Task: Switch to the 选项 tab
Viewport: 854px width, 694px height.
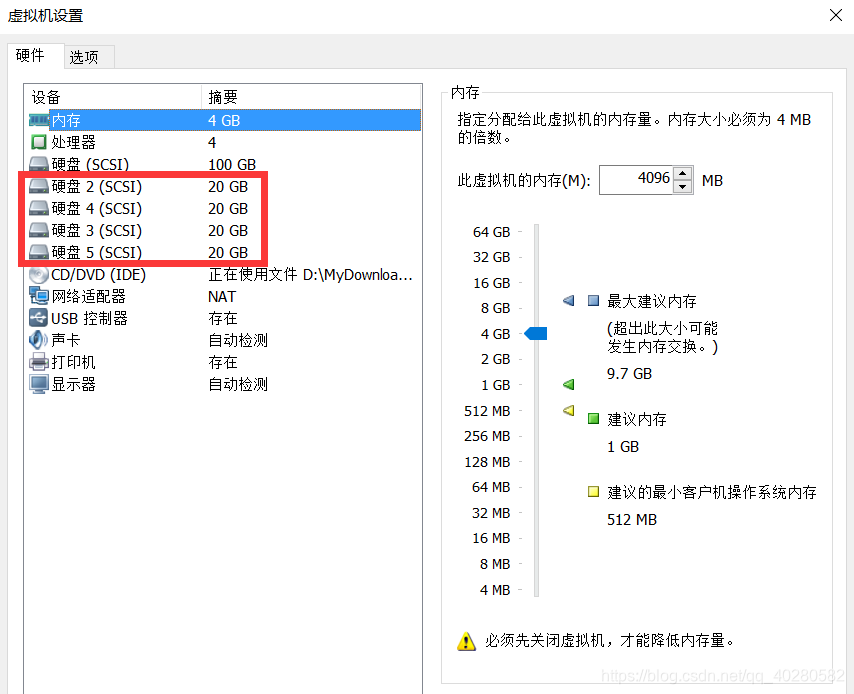Action: [89, 57]
